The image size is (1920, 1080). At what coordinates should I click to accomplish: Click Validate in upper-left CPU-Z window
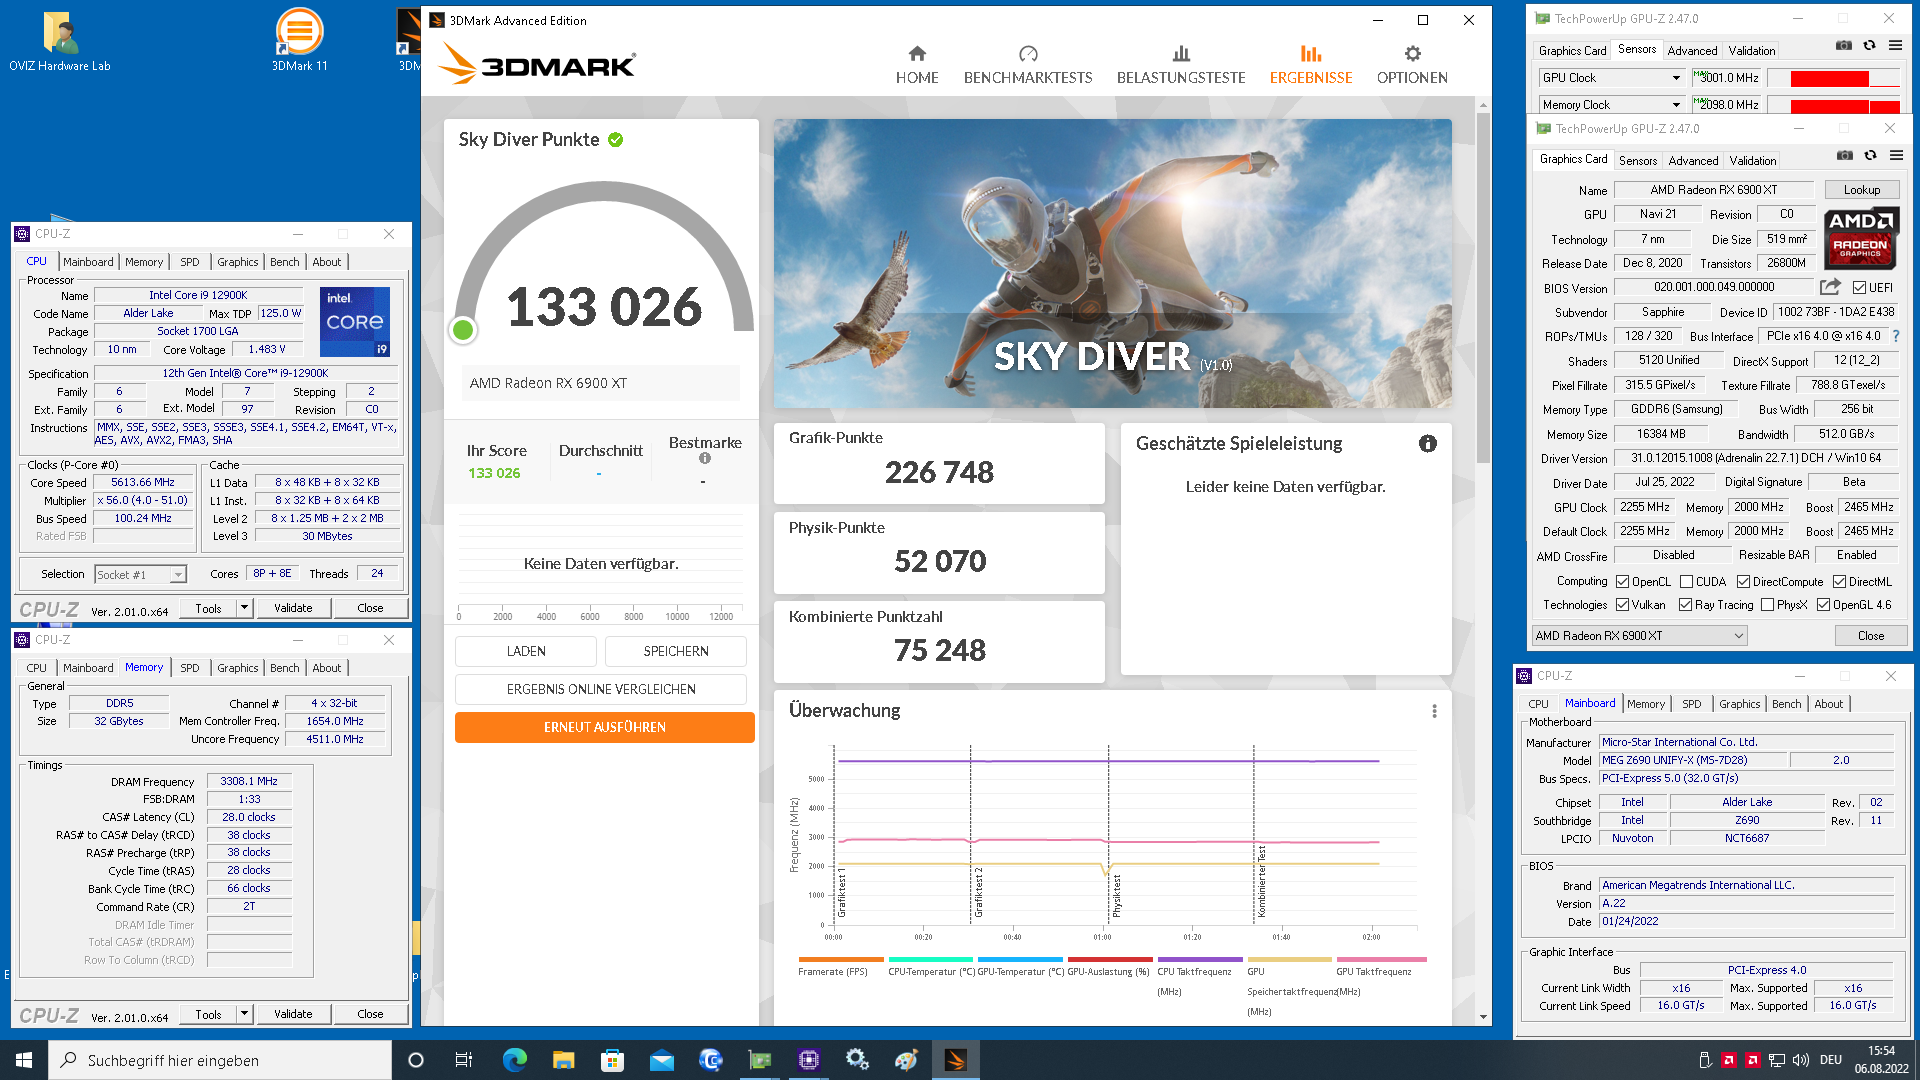pyautogui.click(x=293, y=608)
